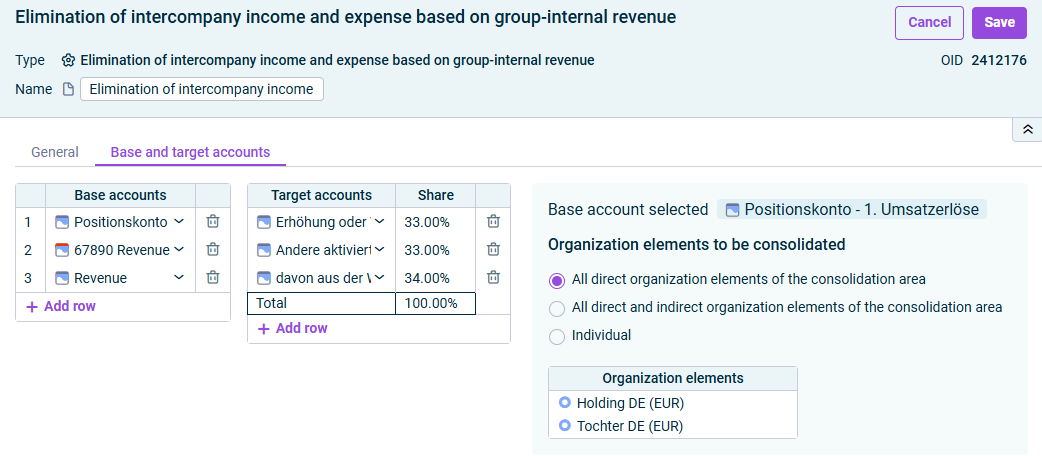The width and height of the screenshot is (1042, 456).
Task: Remove the davon aus der target row
Action: (493, 277)
